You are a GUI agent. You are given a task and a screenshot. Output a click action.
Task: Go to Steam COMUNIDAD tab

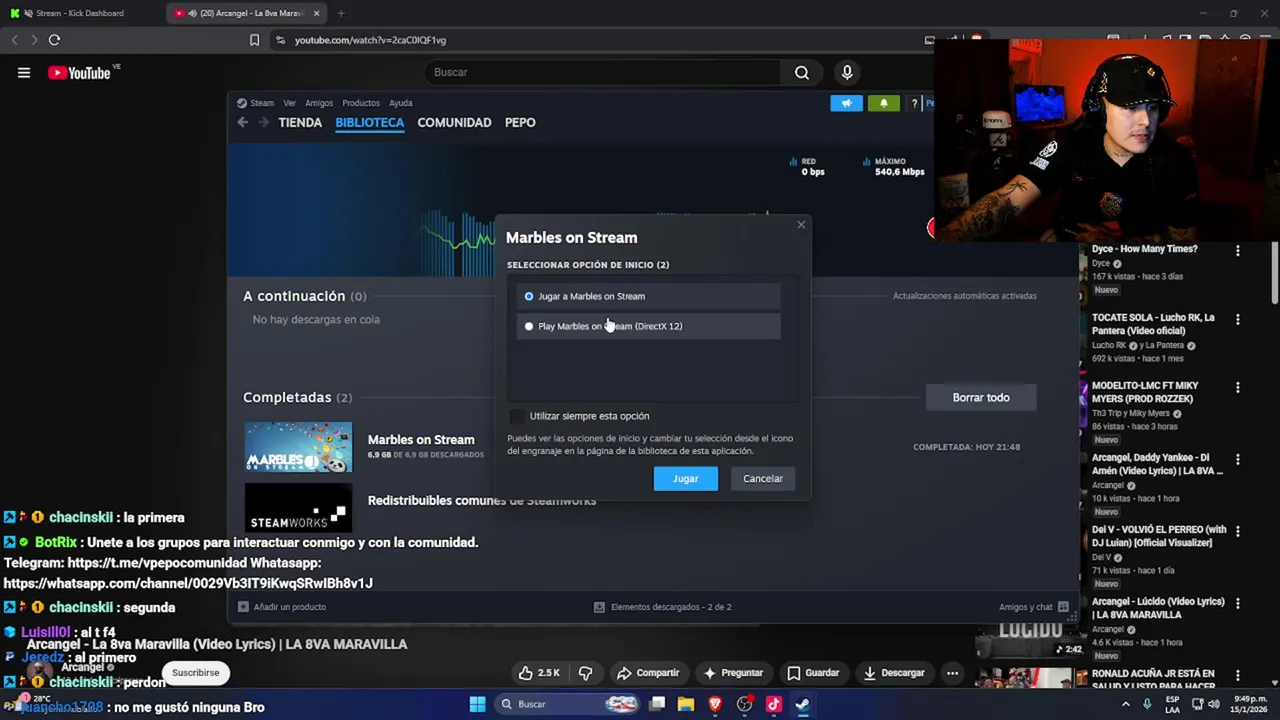454,122
